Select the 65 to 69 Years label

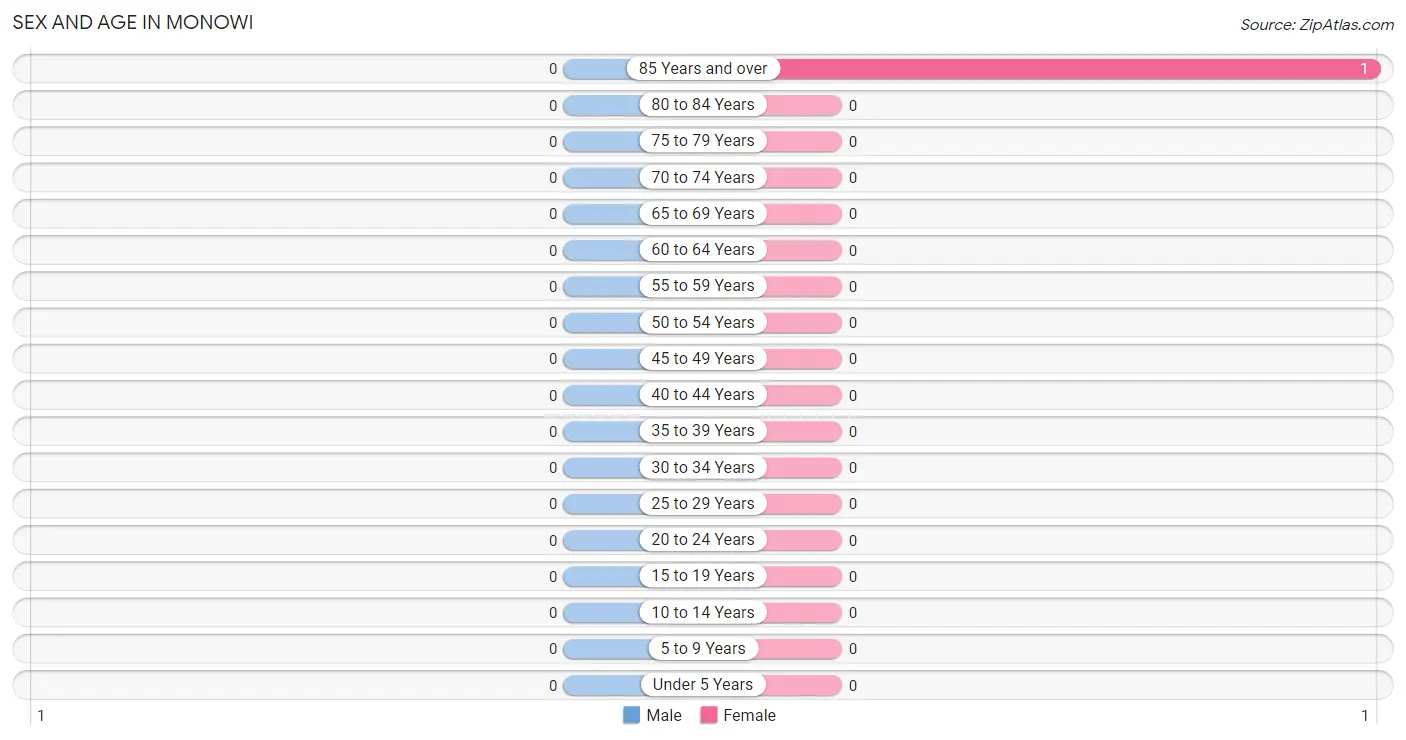[703, 213]
